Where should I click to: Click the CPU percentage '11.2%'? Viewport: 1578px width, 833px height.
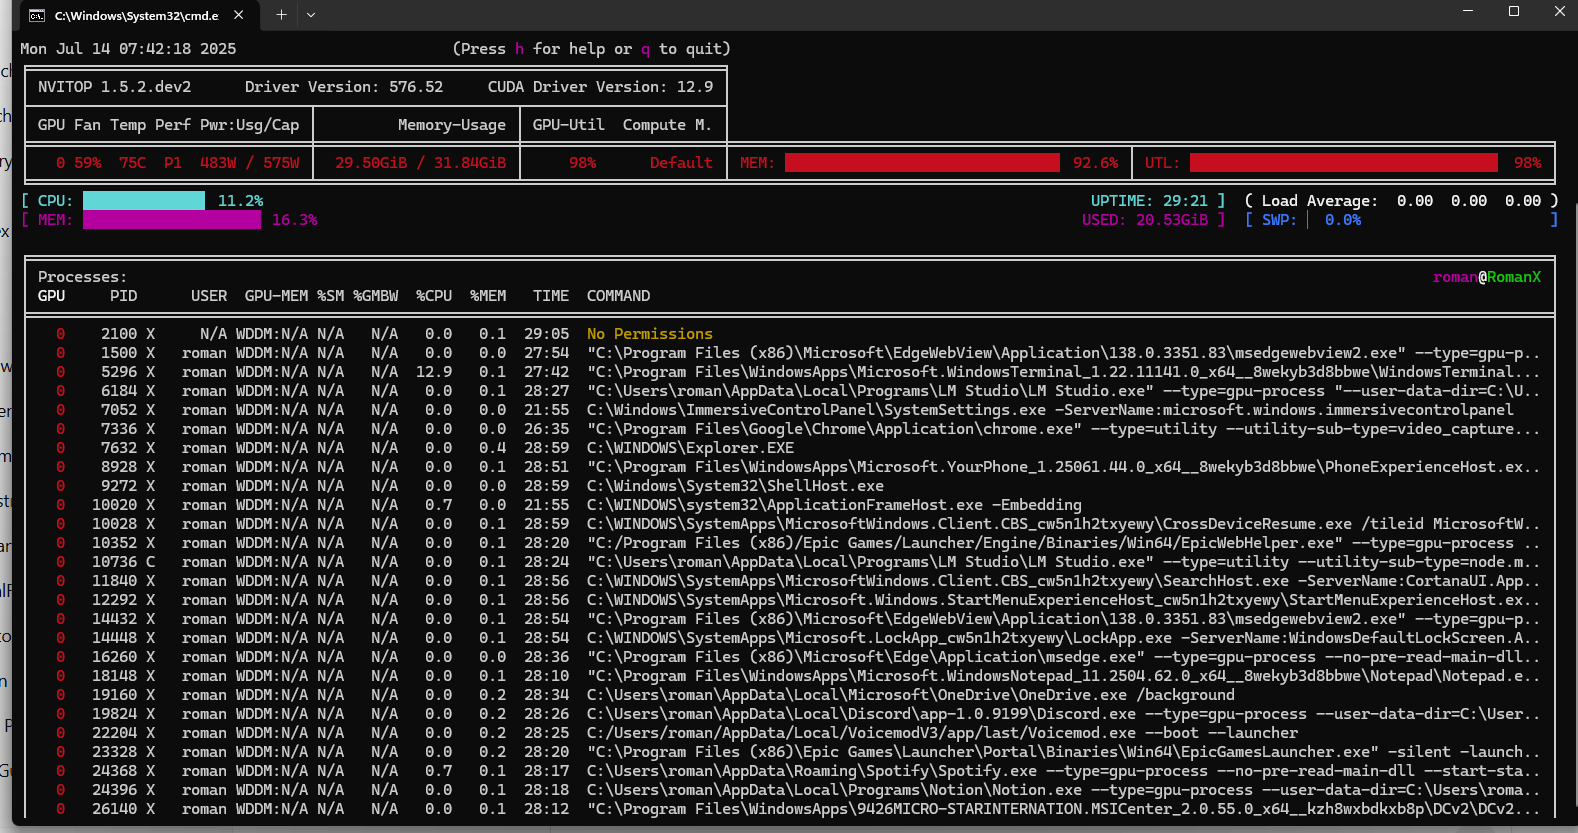tap(241, 201)
